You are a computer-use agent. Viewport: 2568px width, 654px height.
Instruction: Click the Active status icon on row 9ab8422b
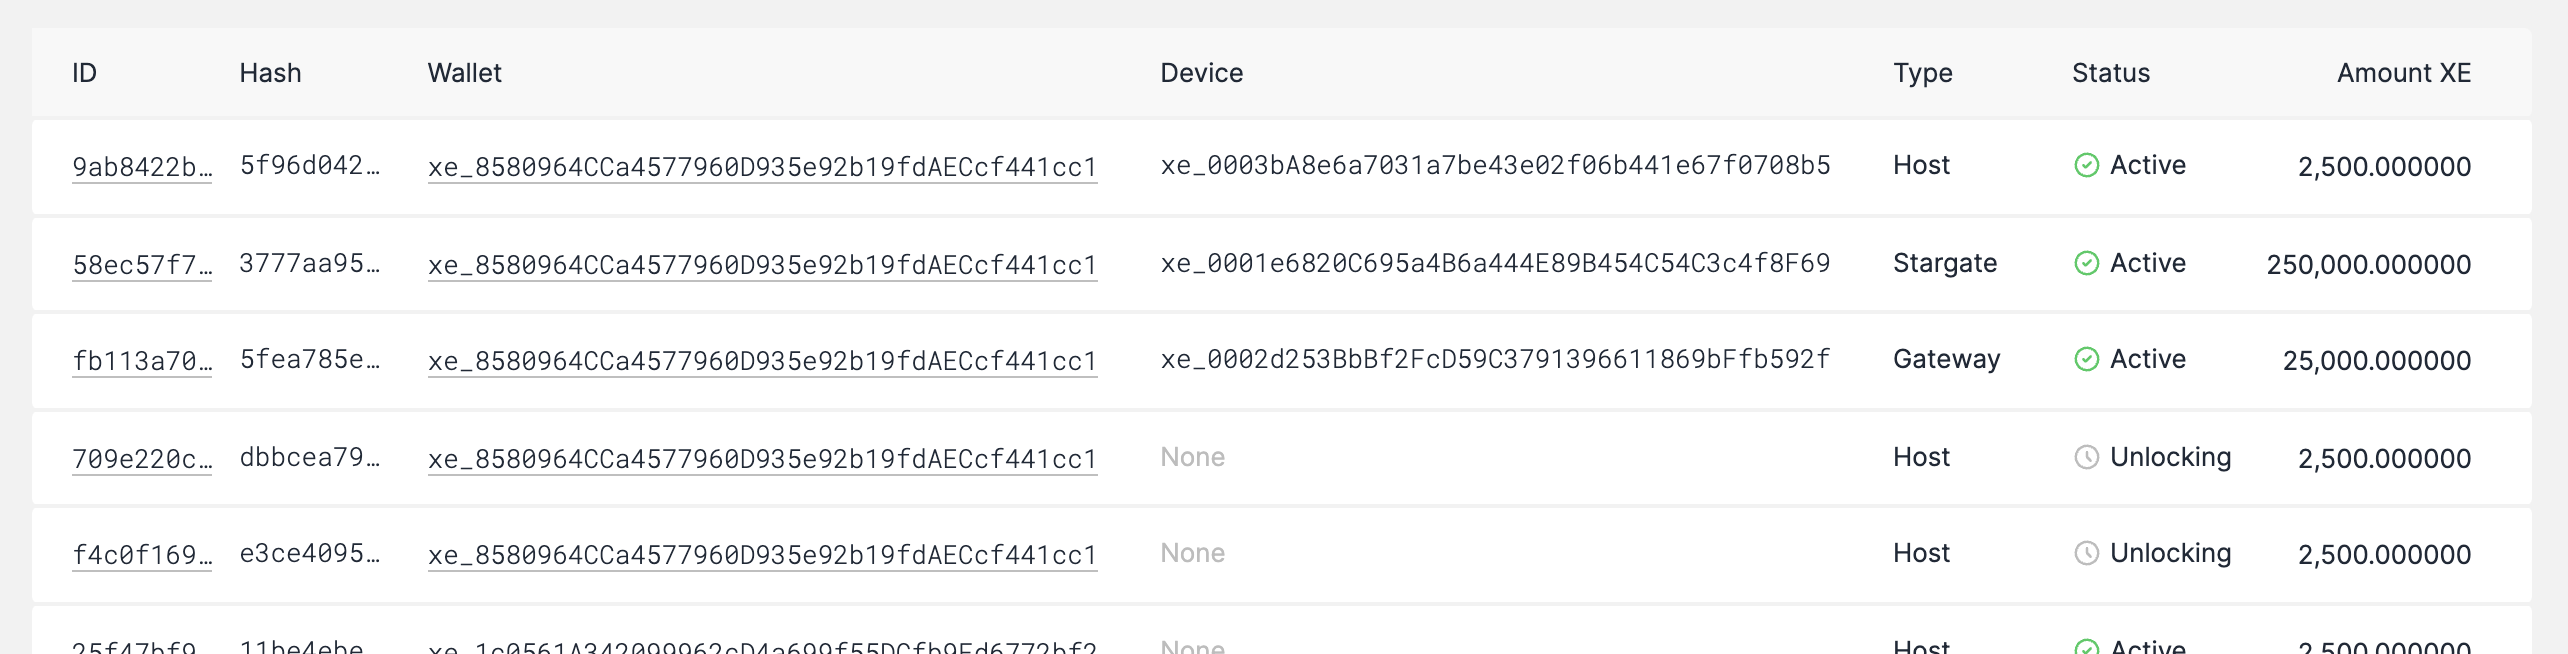(2085, 166)
